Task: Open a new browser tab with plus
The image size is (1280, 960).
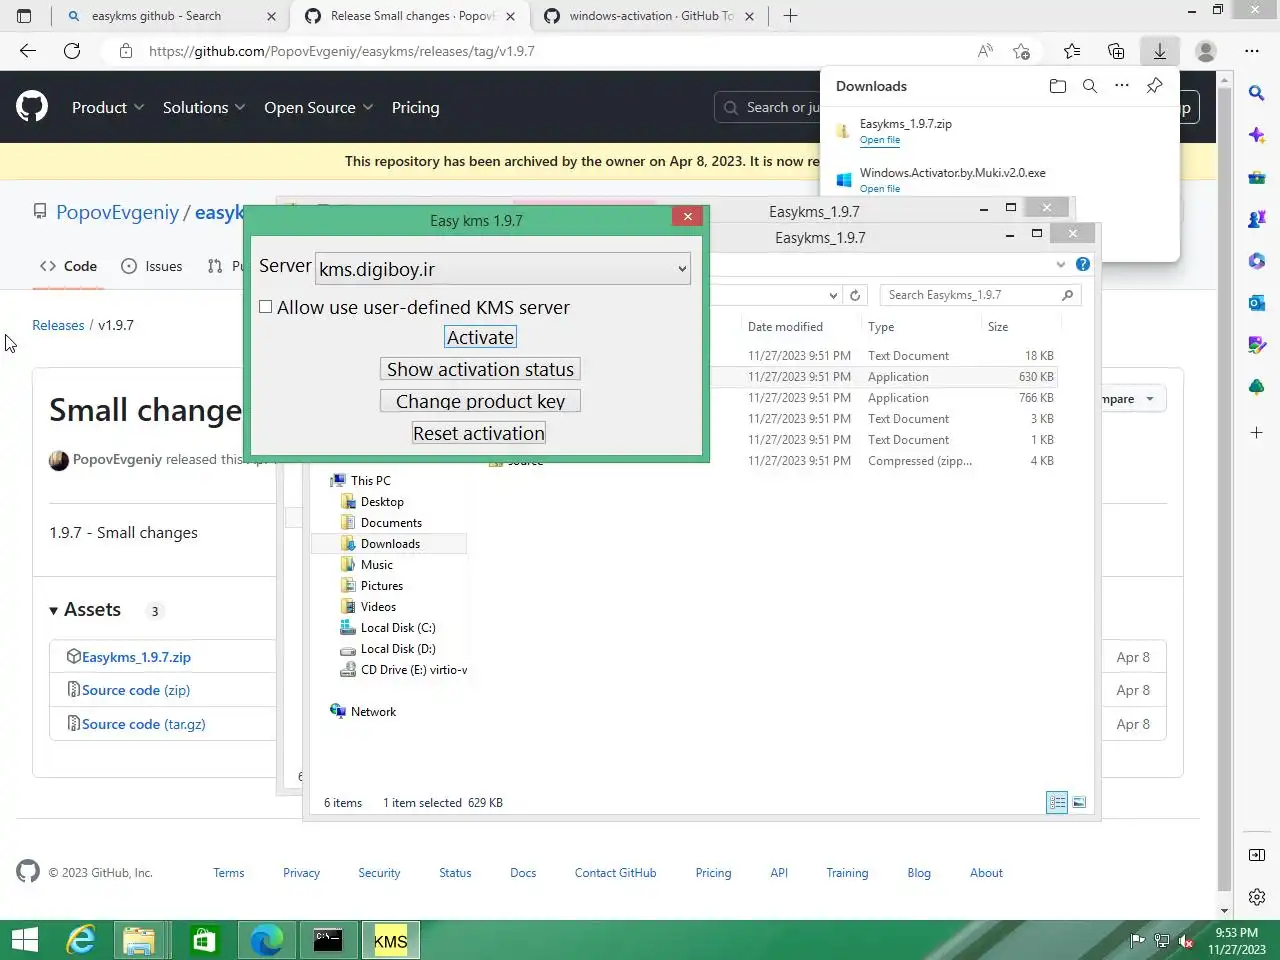Action: point(790,16)
